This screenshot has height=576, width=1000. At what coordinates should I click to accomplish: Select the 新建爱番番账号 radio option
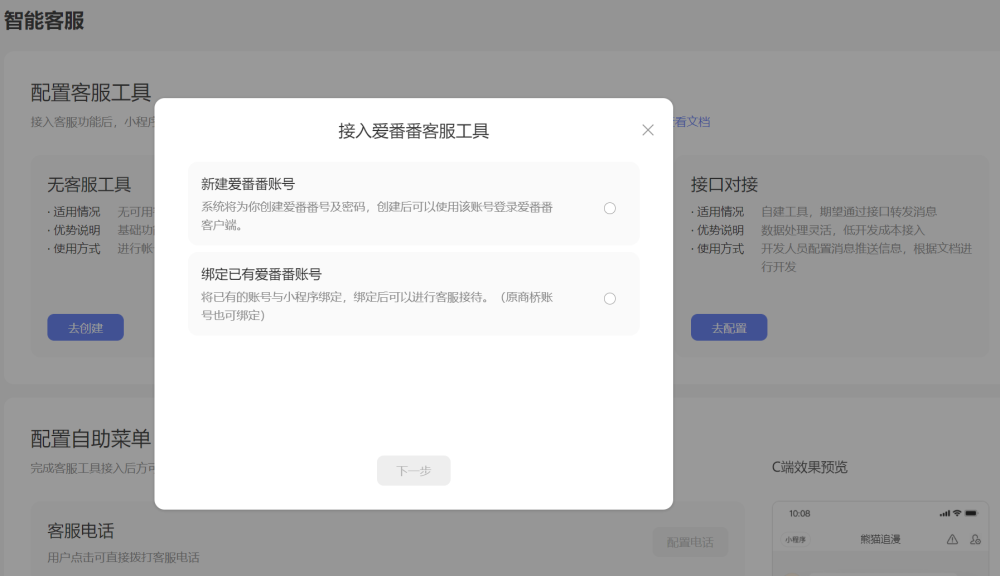point(610,208)
